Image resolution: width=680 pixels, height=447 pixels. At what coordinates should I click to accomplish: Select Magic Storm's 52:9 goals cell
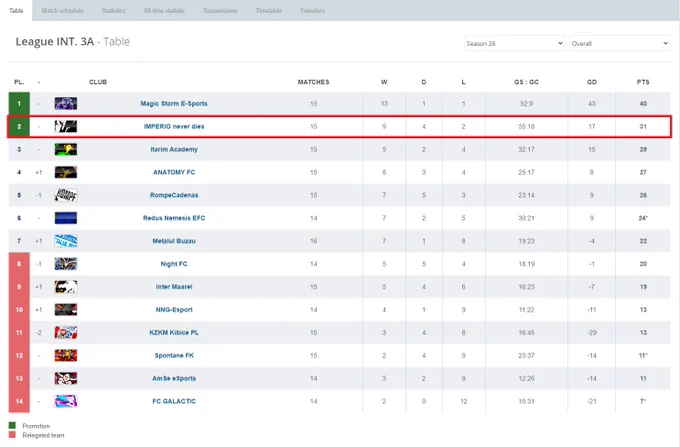click(x=526, y=104)
